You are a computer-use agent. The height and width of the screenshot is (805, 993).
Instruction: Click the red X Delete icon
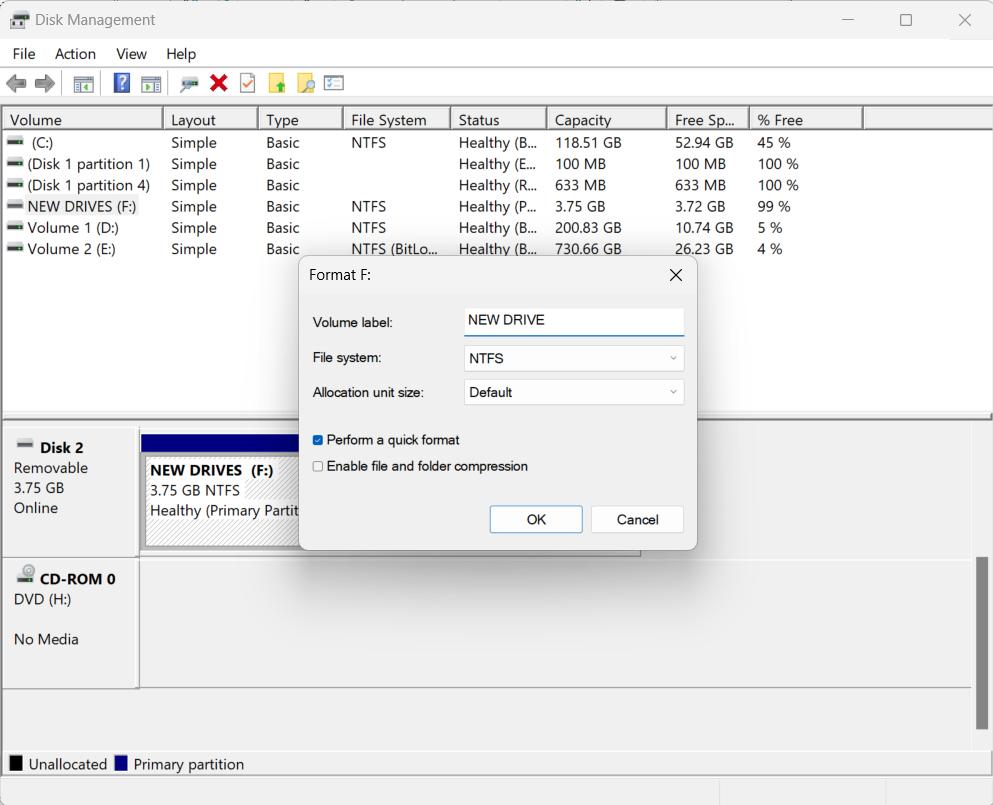coord(218,83)
